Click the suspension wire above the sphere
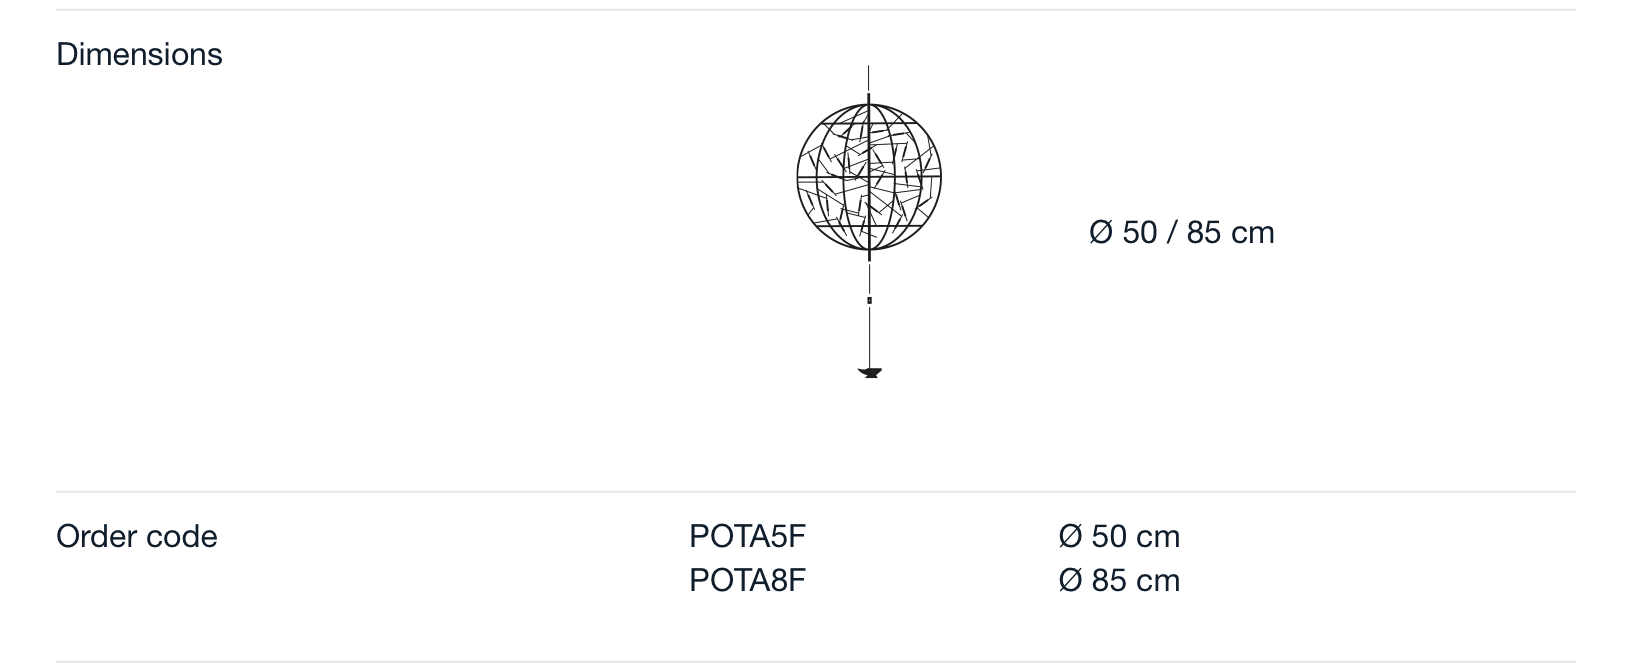 tap(868, 83)
